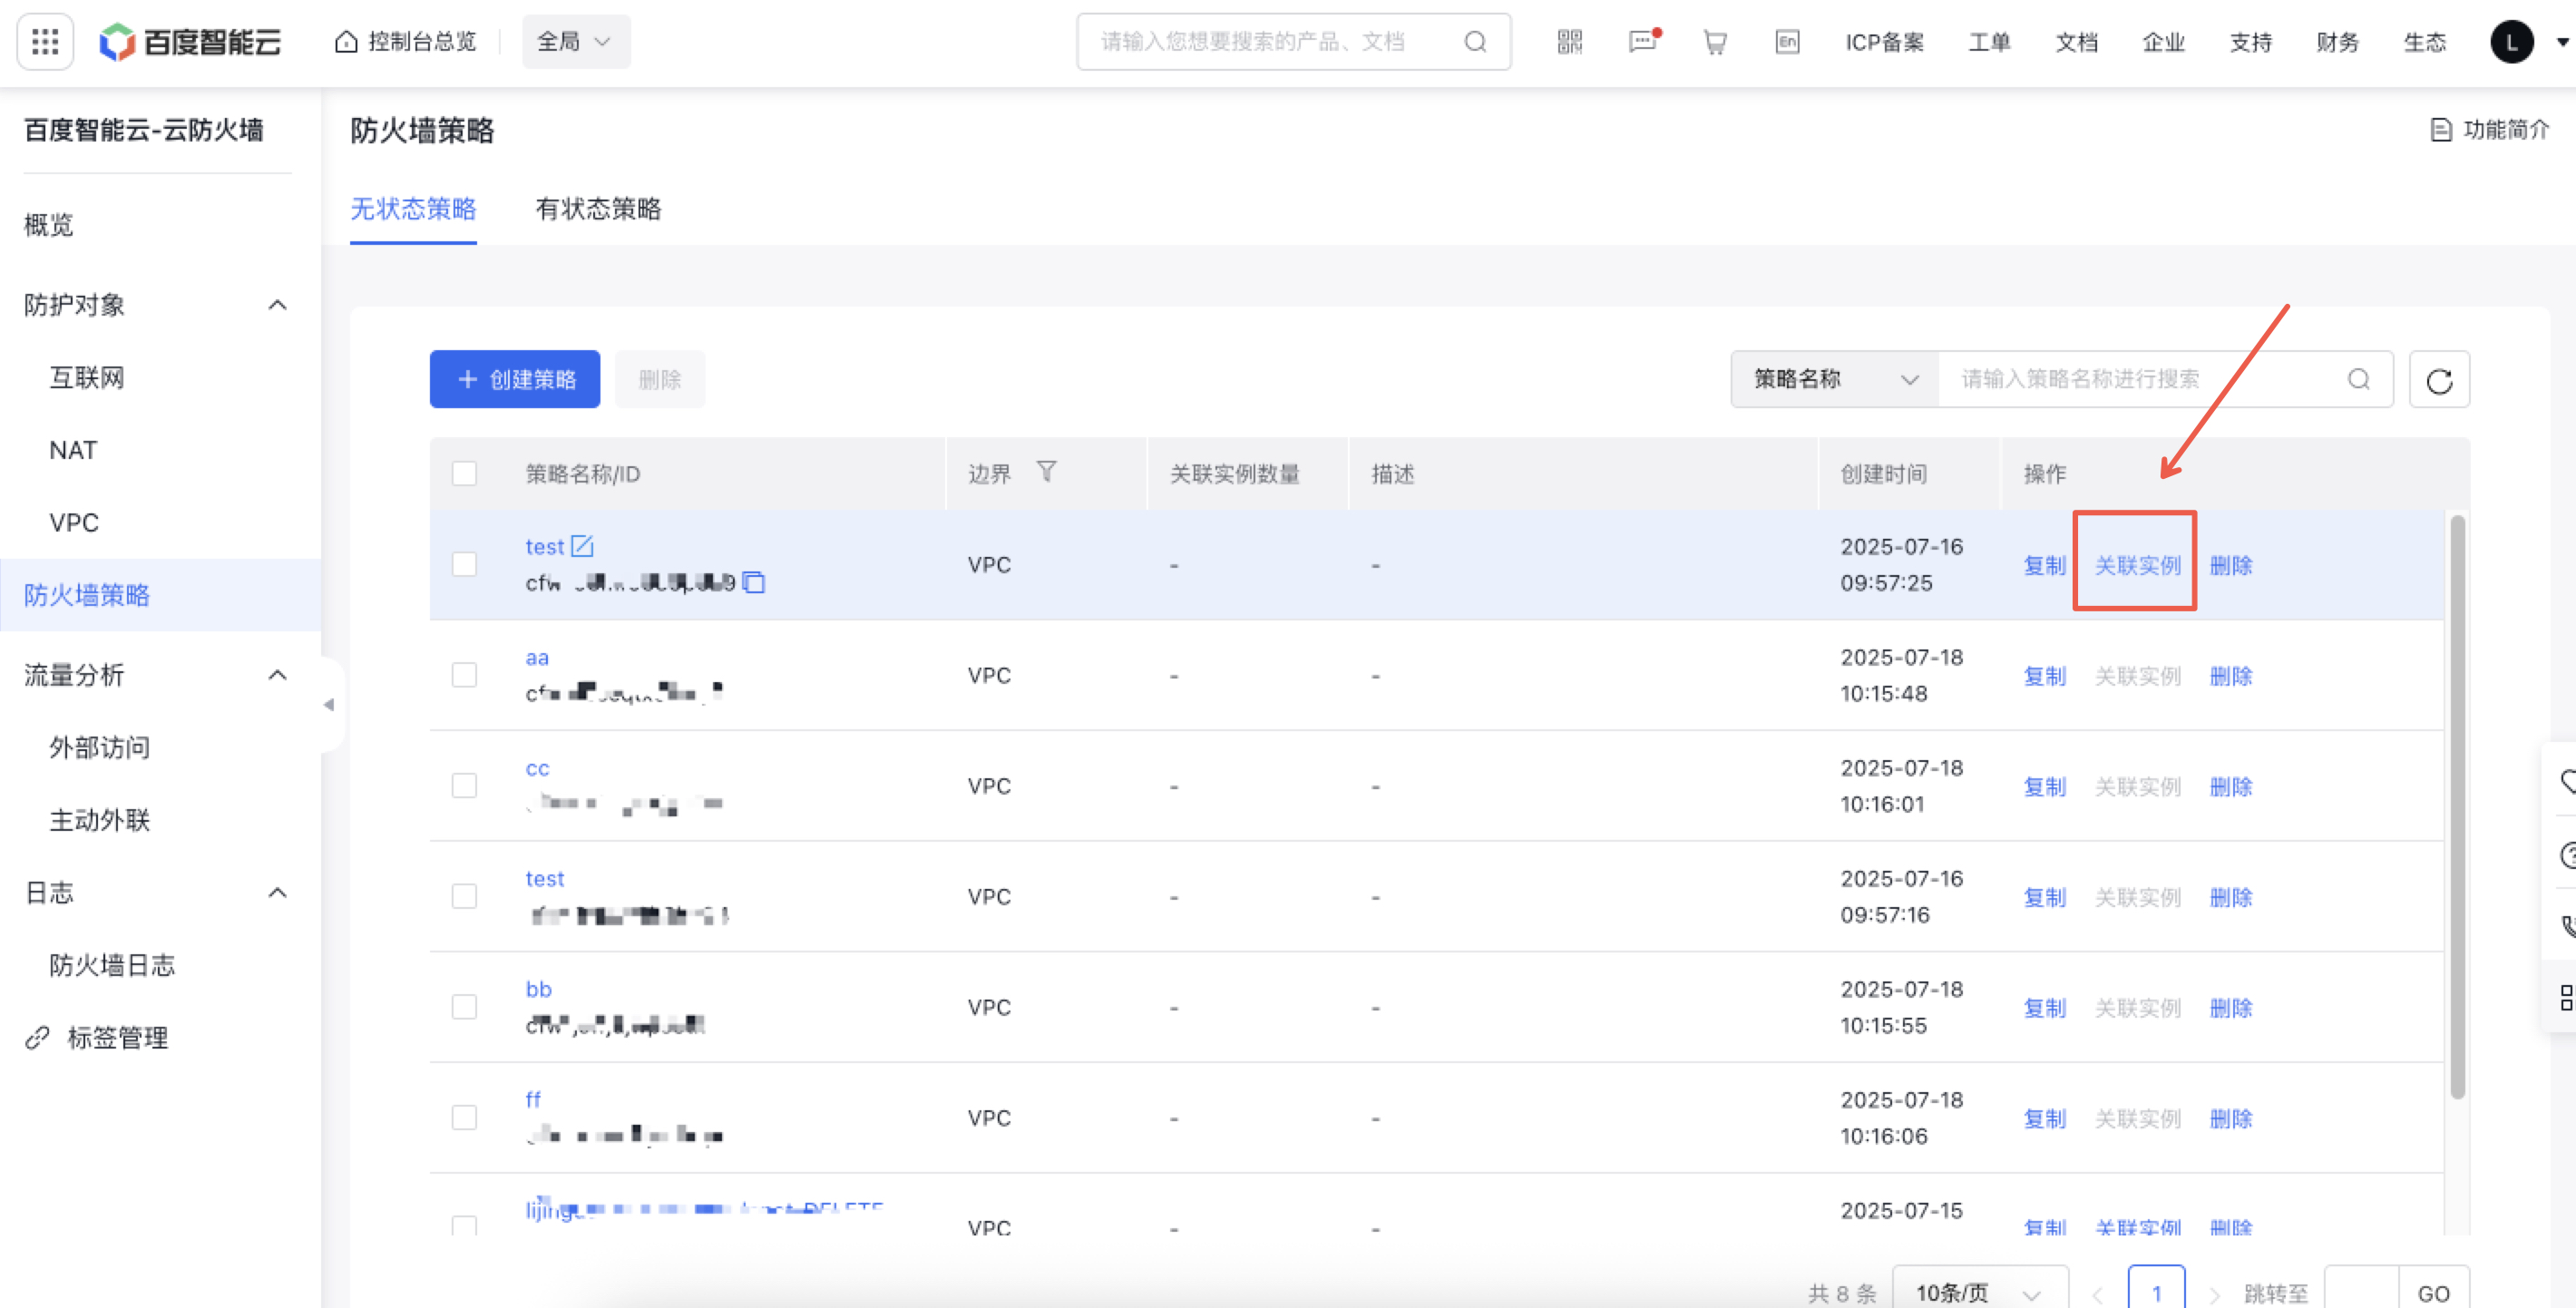Click the edit pencil icon next to test
This screenshot has height=1308, width=2576.
[x=582, y=546]
